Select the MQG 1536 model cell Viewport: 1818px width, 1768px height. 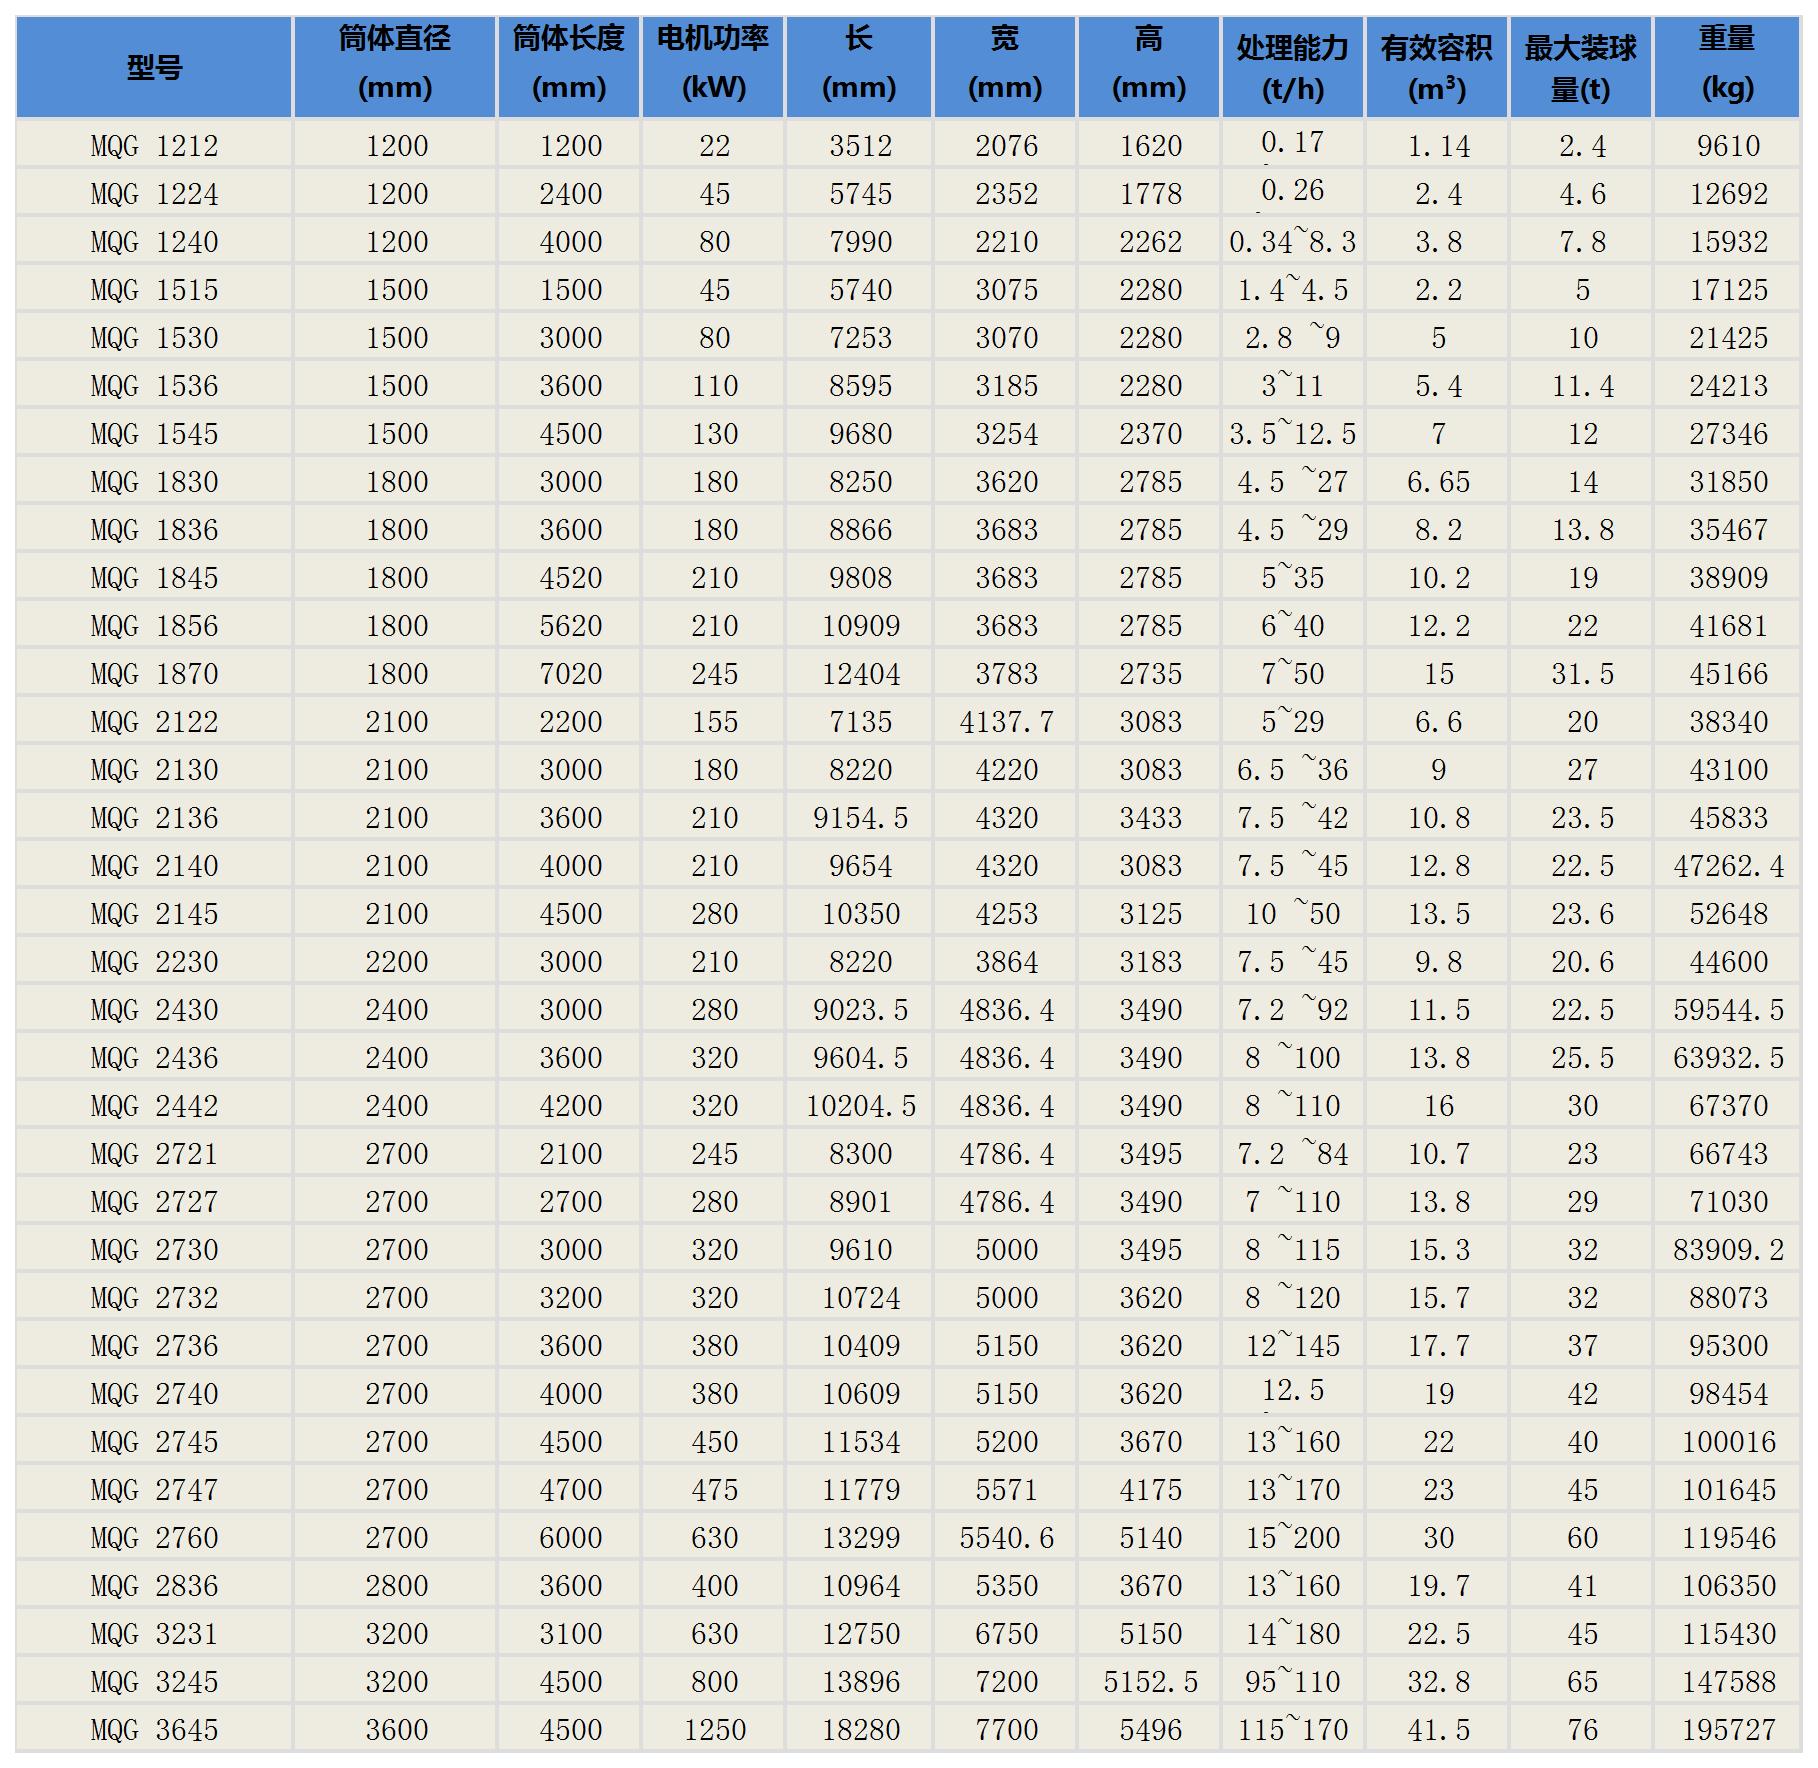tap(154, 386)
